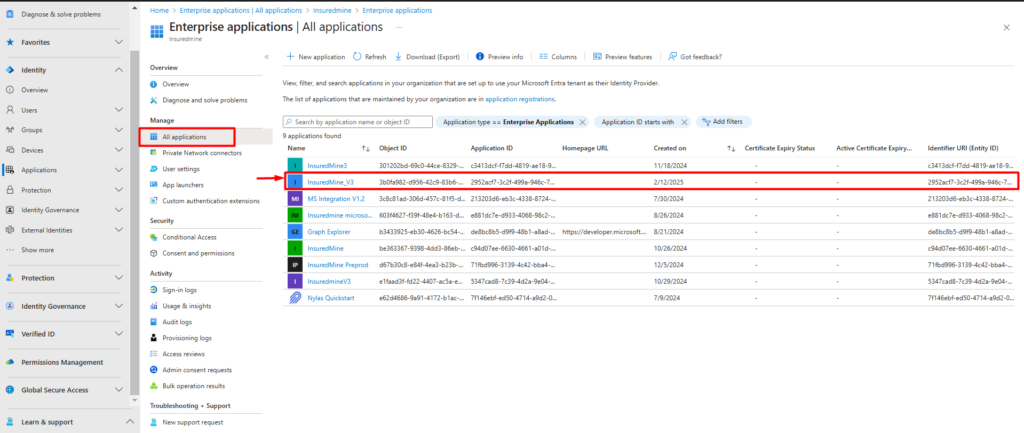1024x433 pixels.
Task: Expand the Global Secure Access chevron
Action: coord(119,390)
